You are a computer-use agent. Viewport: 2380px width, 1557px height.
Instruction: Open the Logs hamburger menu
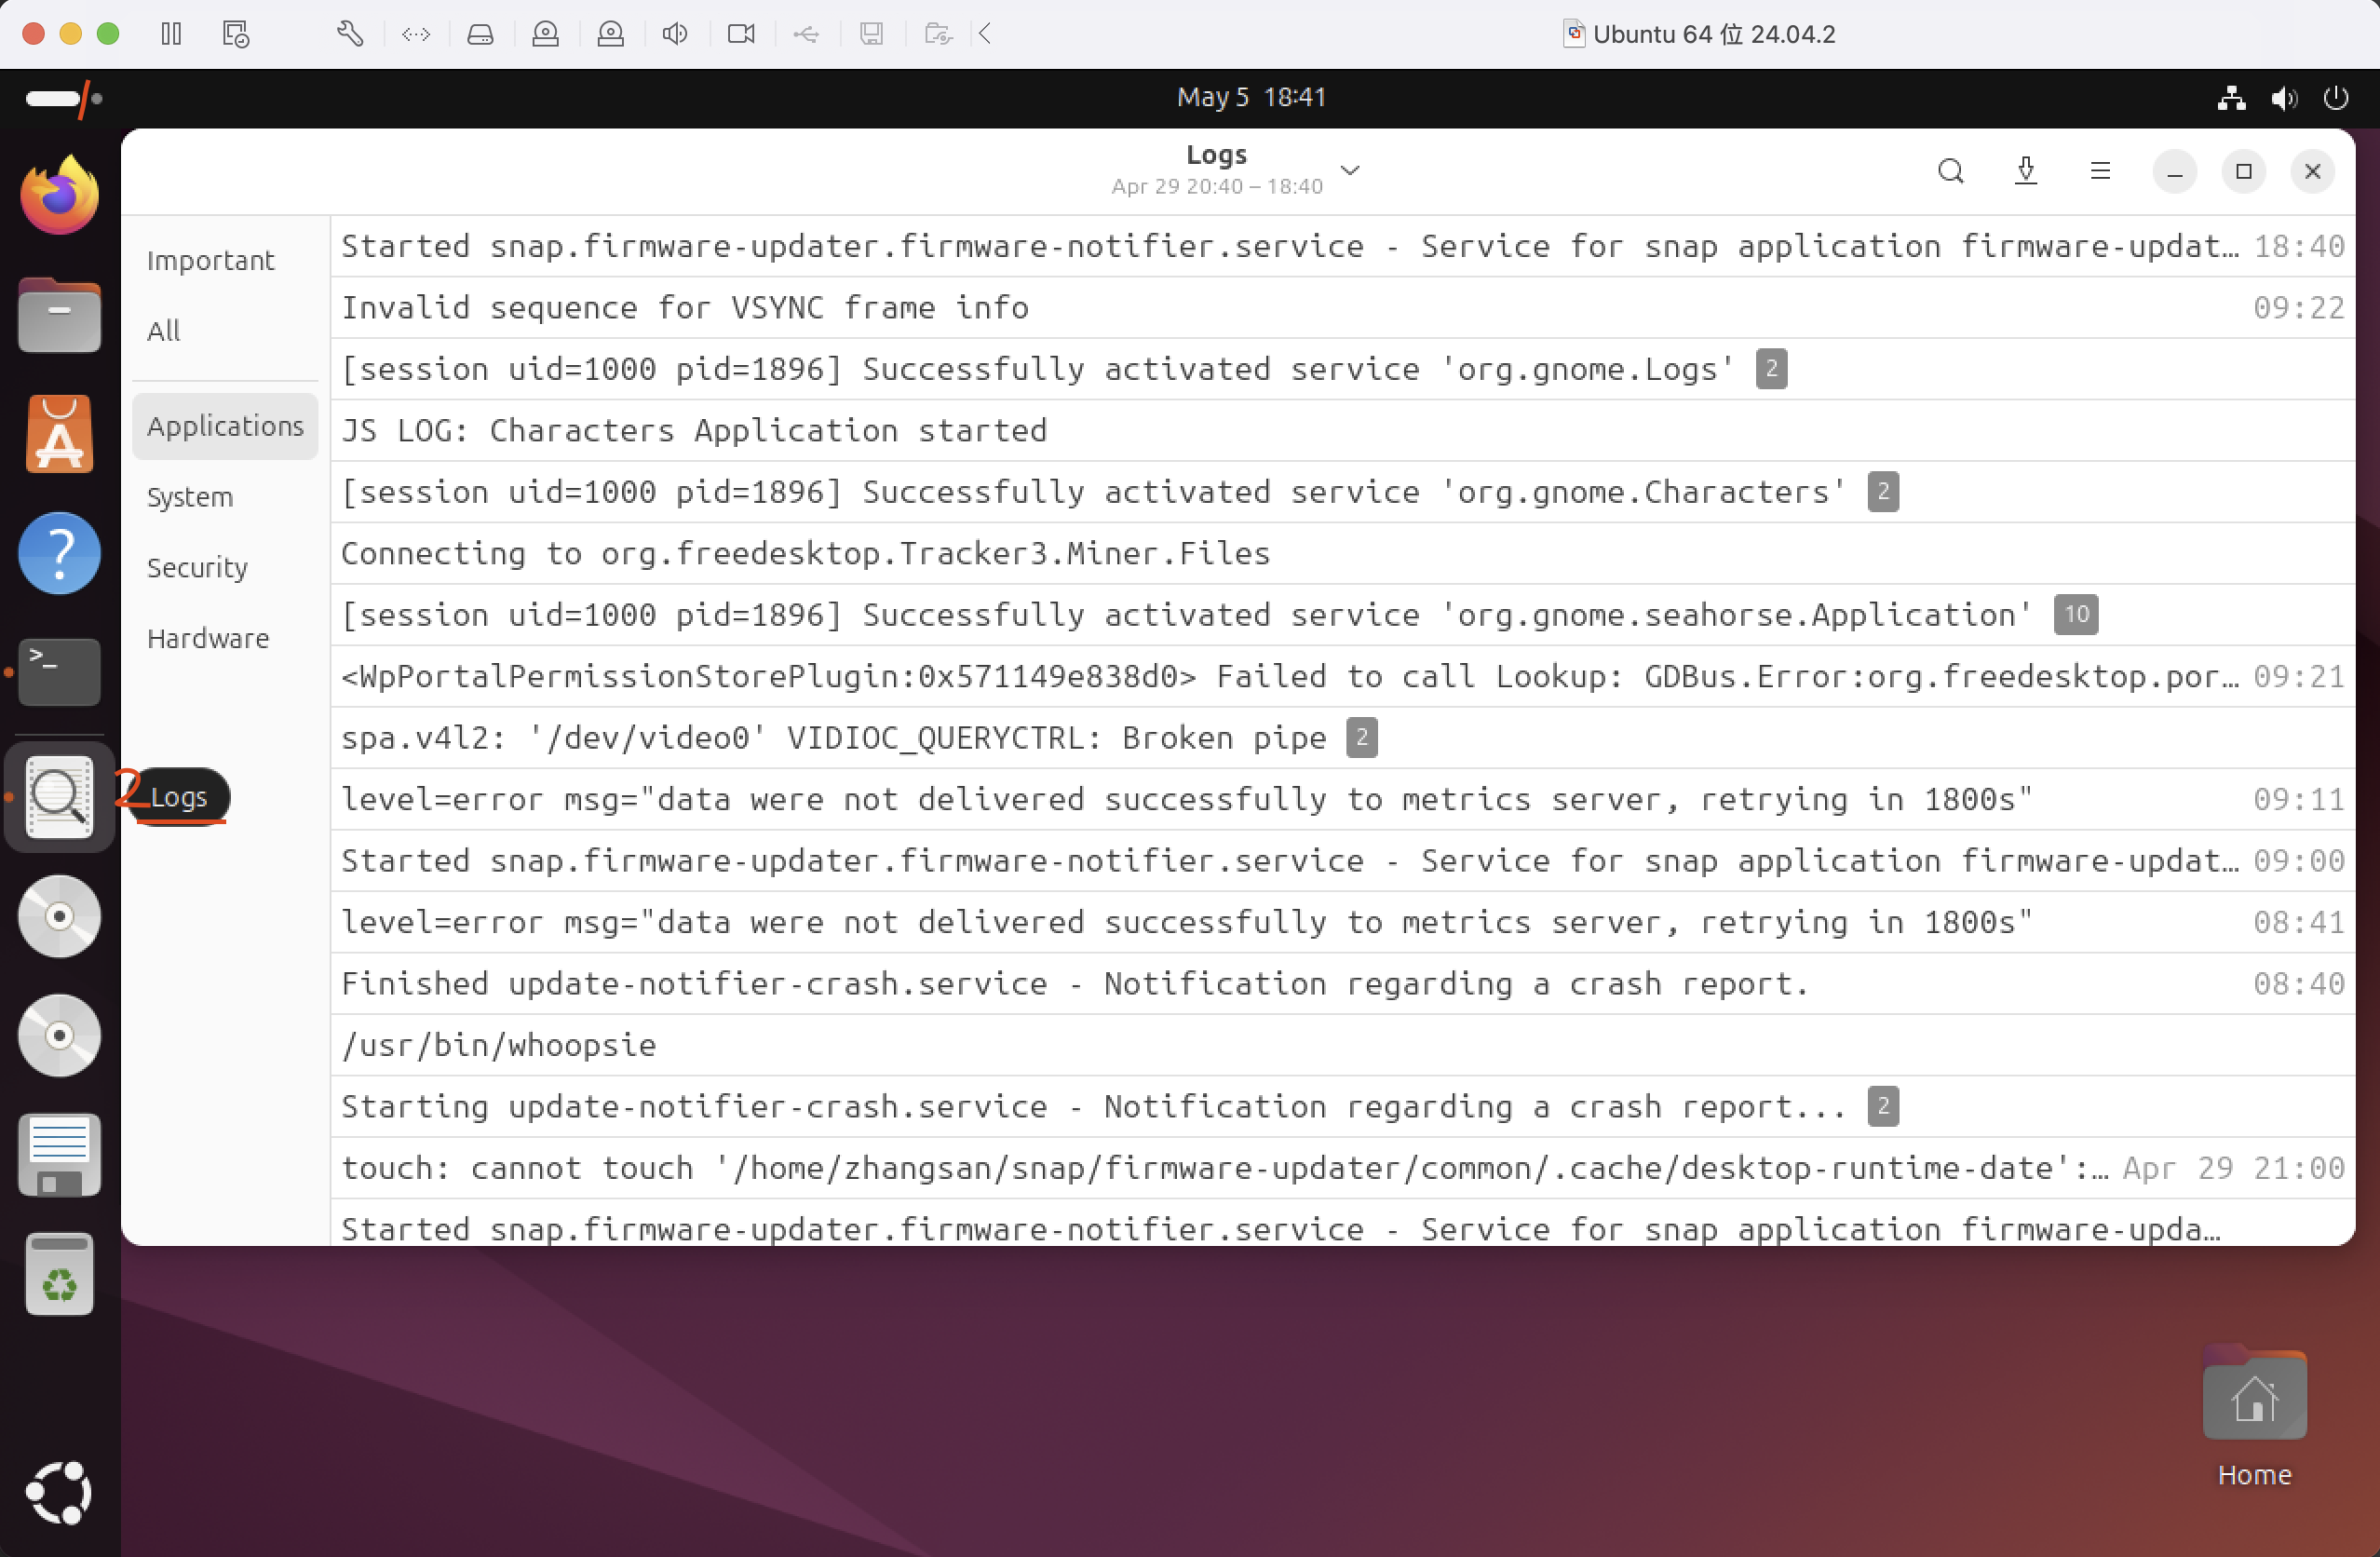click(x=2100, y=171)
